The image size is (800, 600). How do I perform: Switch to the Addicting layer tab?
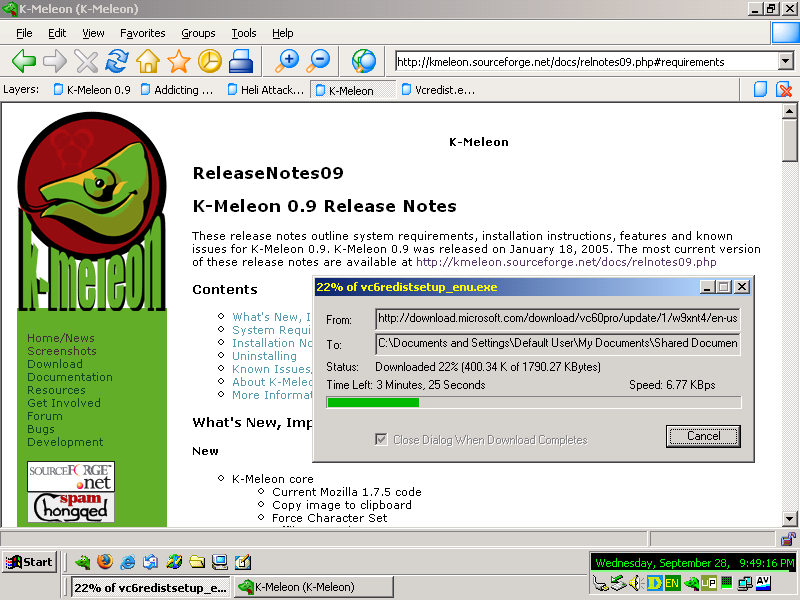pos(177,90)
